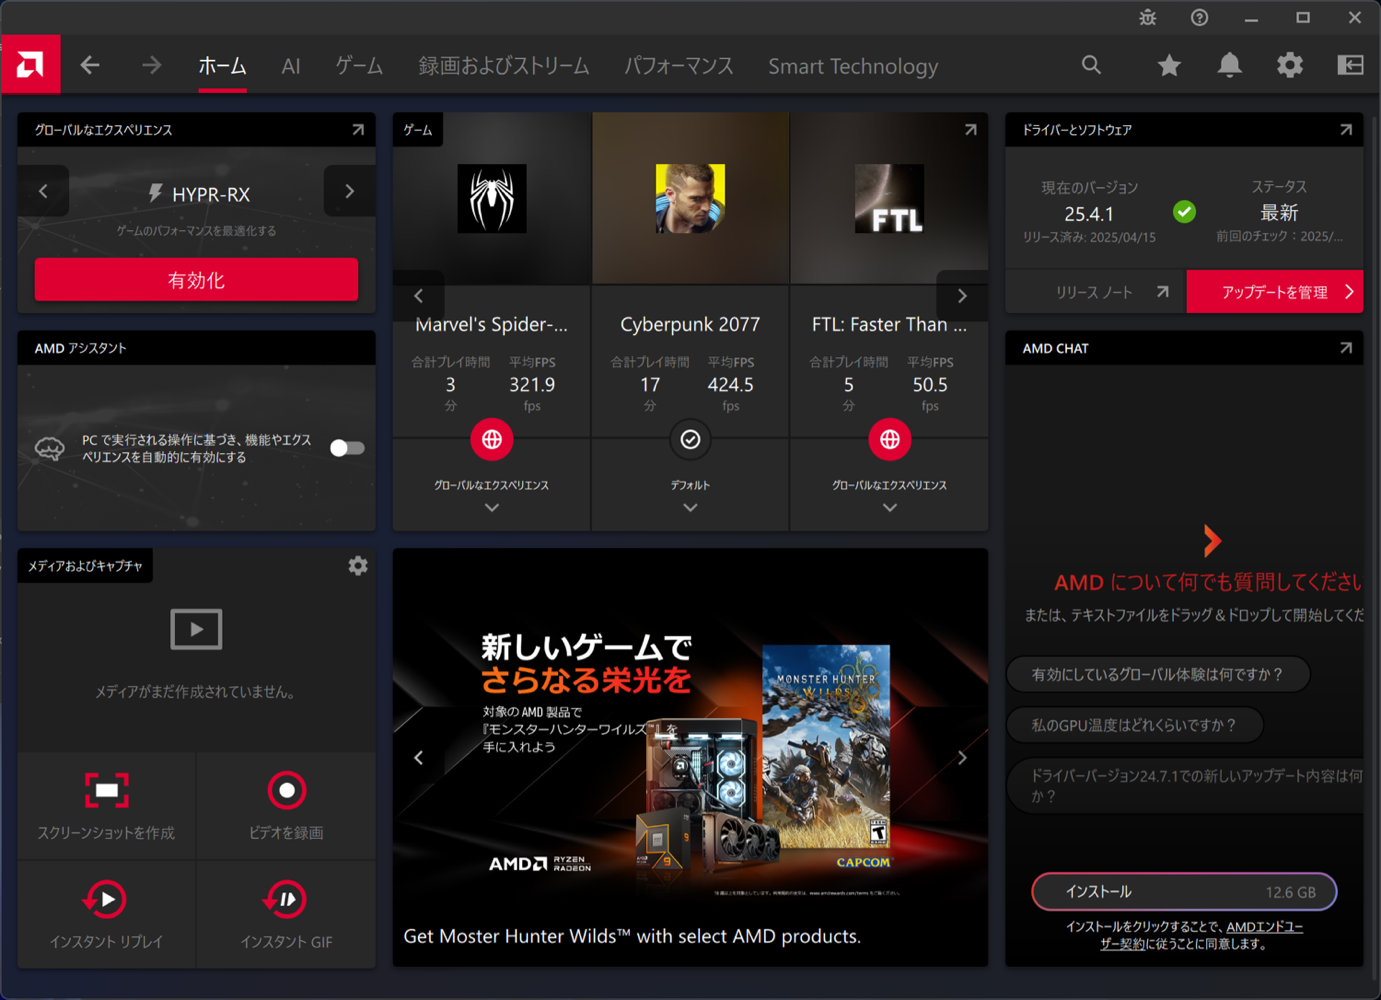Expand Cyberpunk 2077 profile chevron
Image resolution: width=1381 pixels, height=1000 pixels.
690,508
